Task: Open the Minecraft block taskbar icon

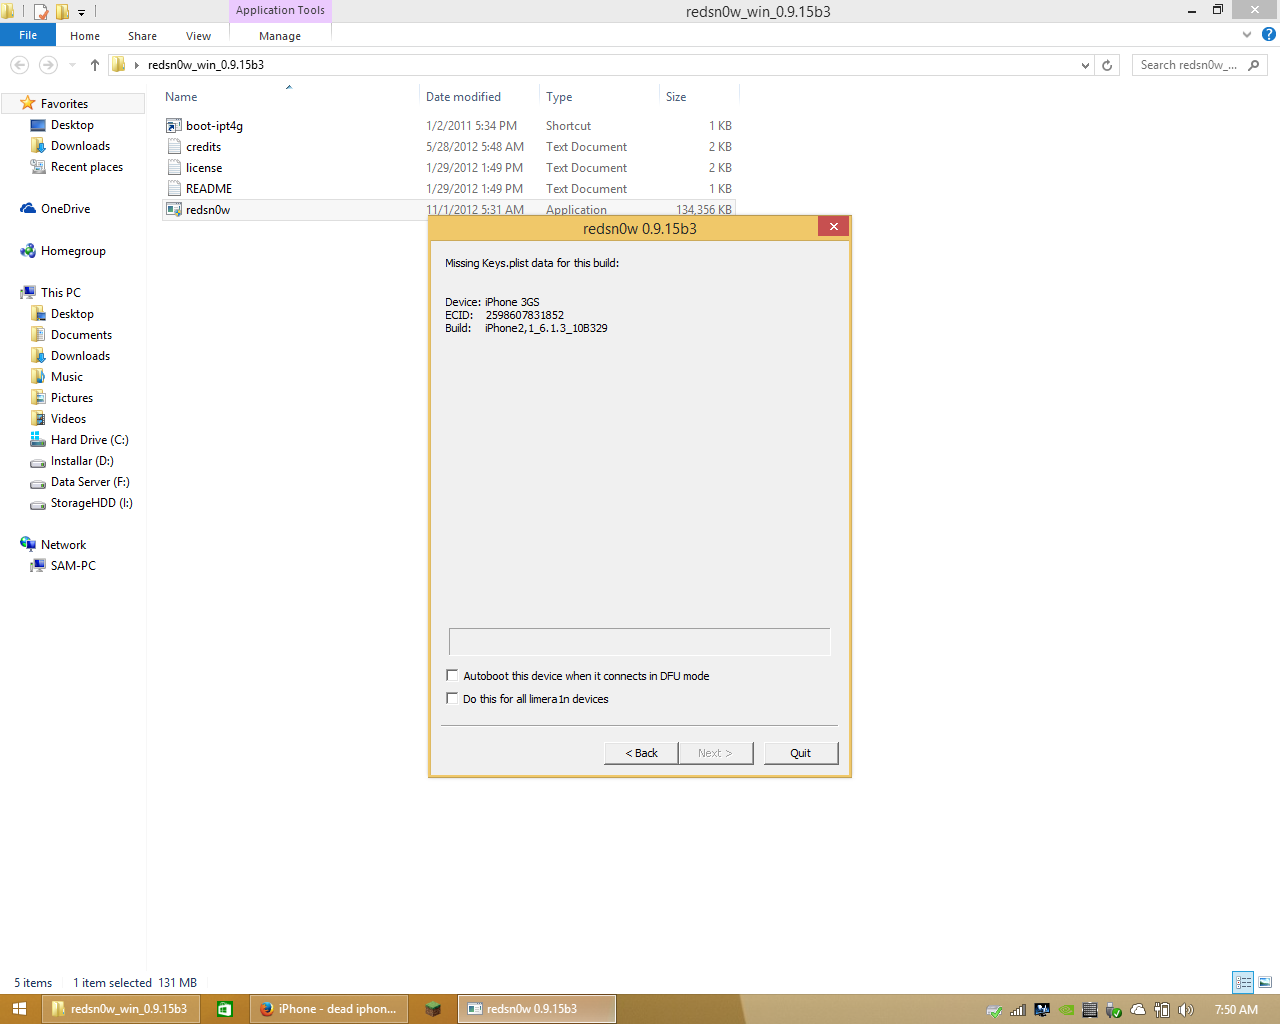Action: tap(433, 1009)
